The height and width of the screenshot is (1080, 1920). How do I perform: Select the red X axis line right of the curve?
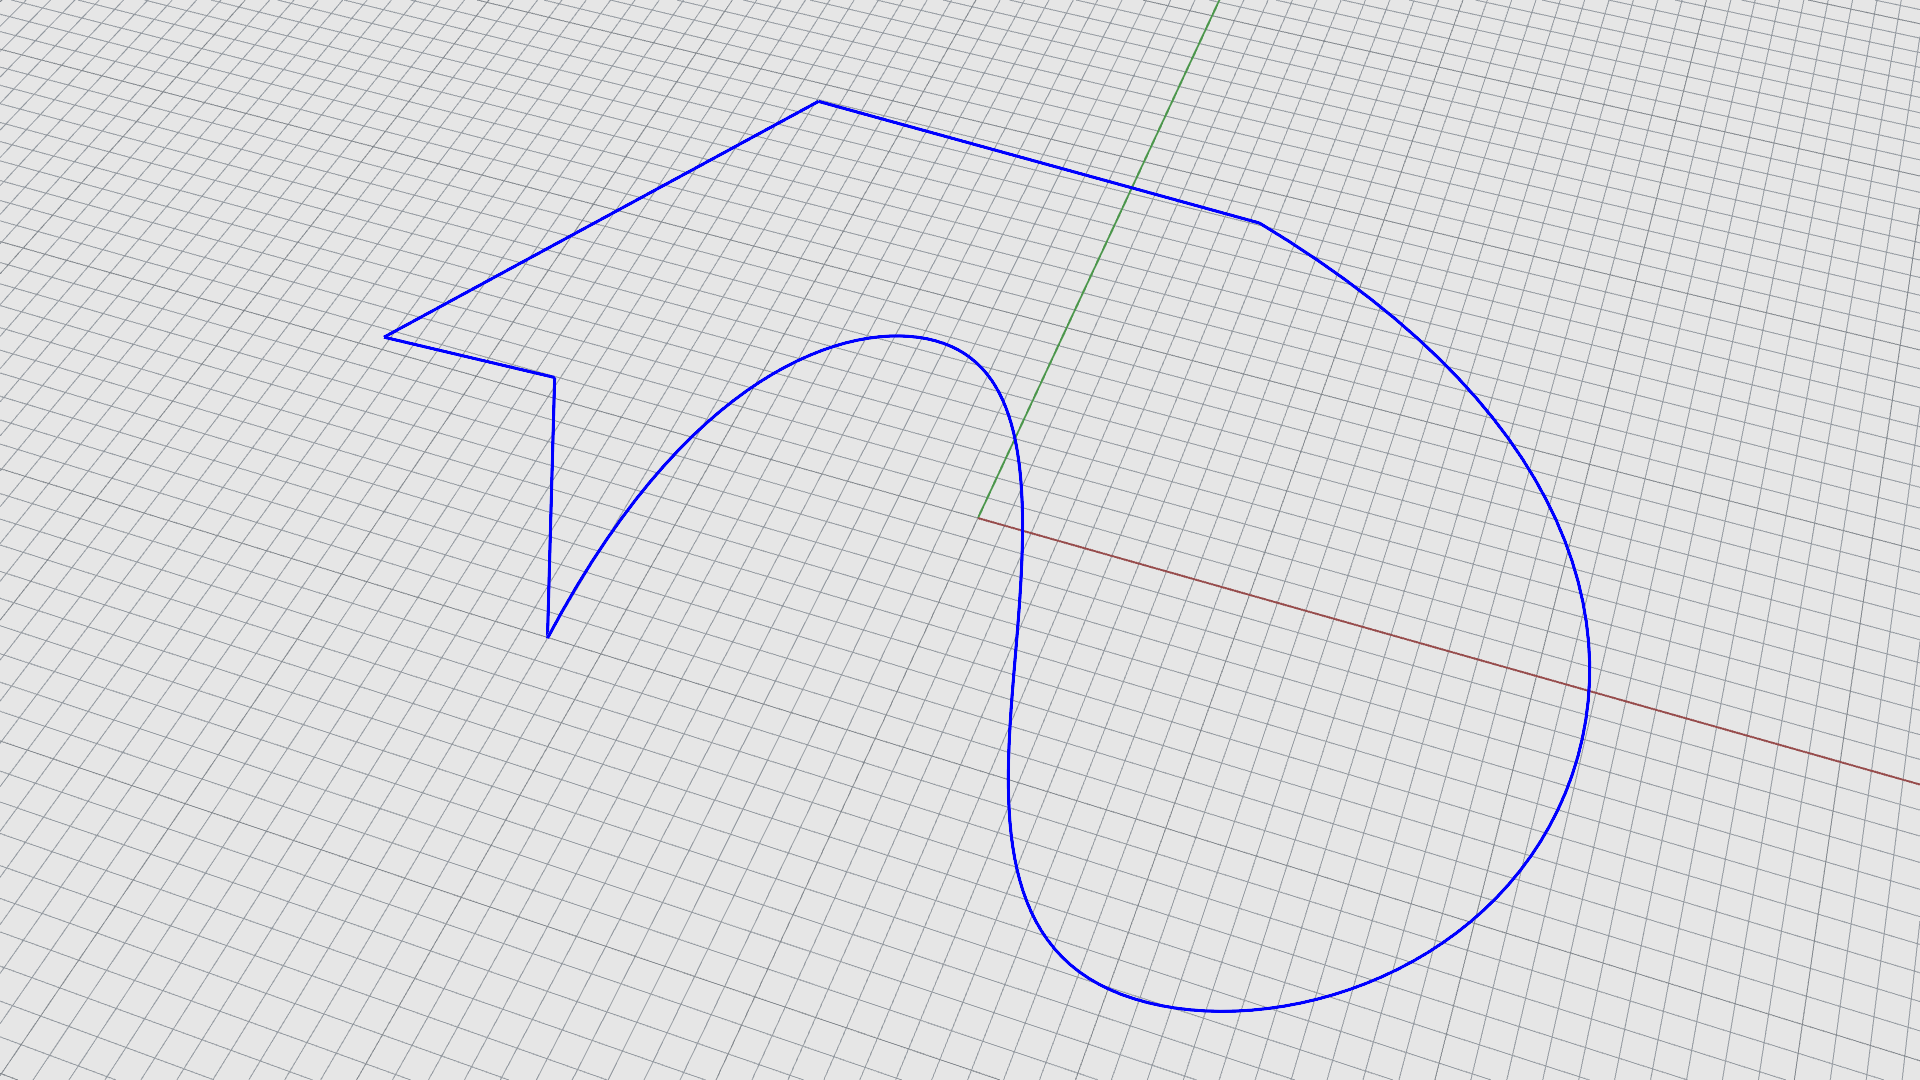click(1760, 738)
